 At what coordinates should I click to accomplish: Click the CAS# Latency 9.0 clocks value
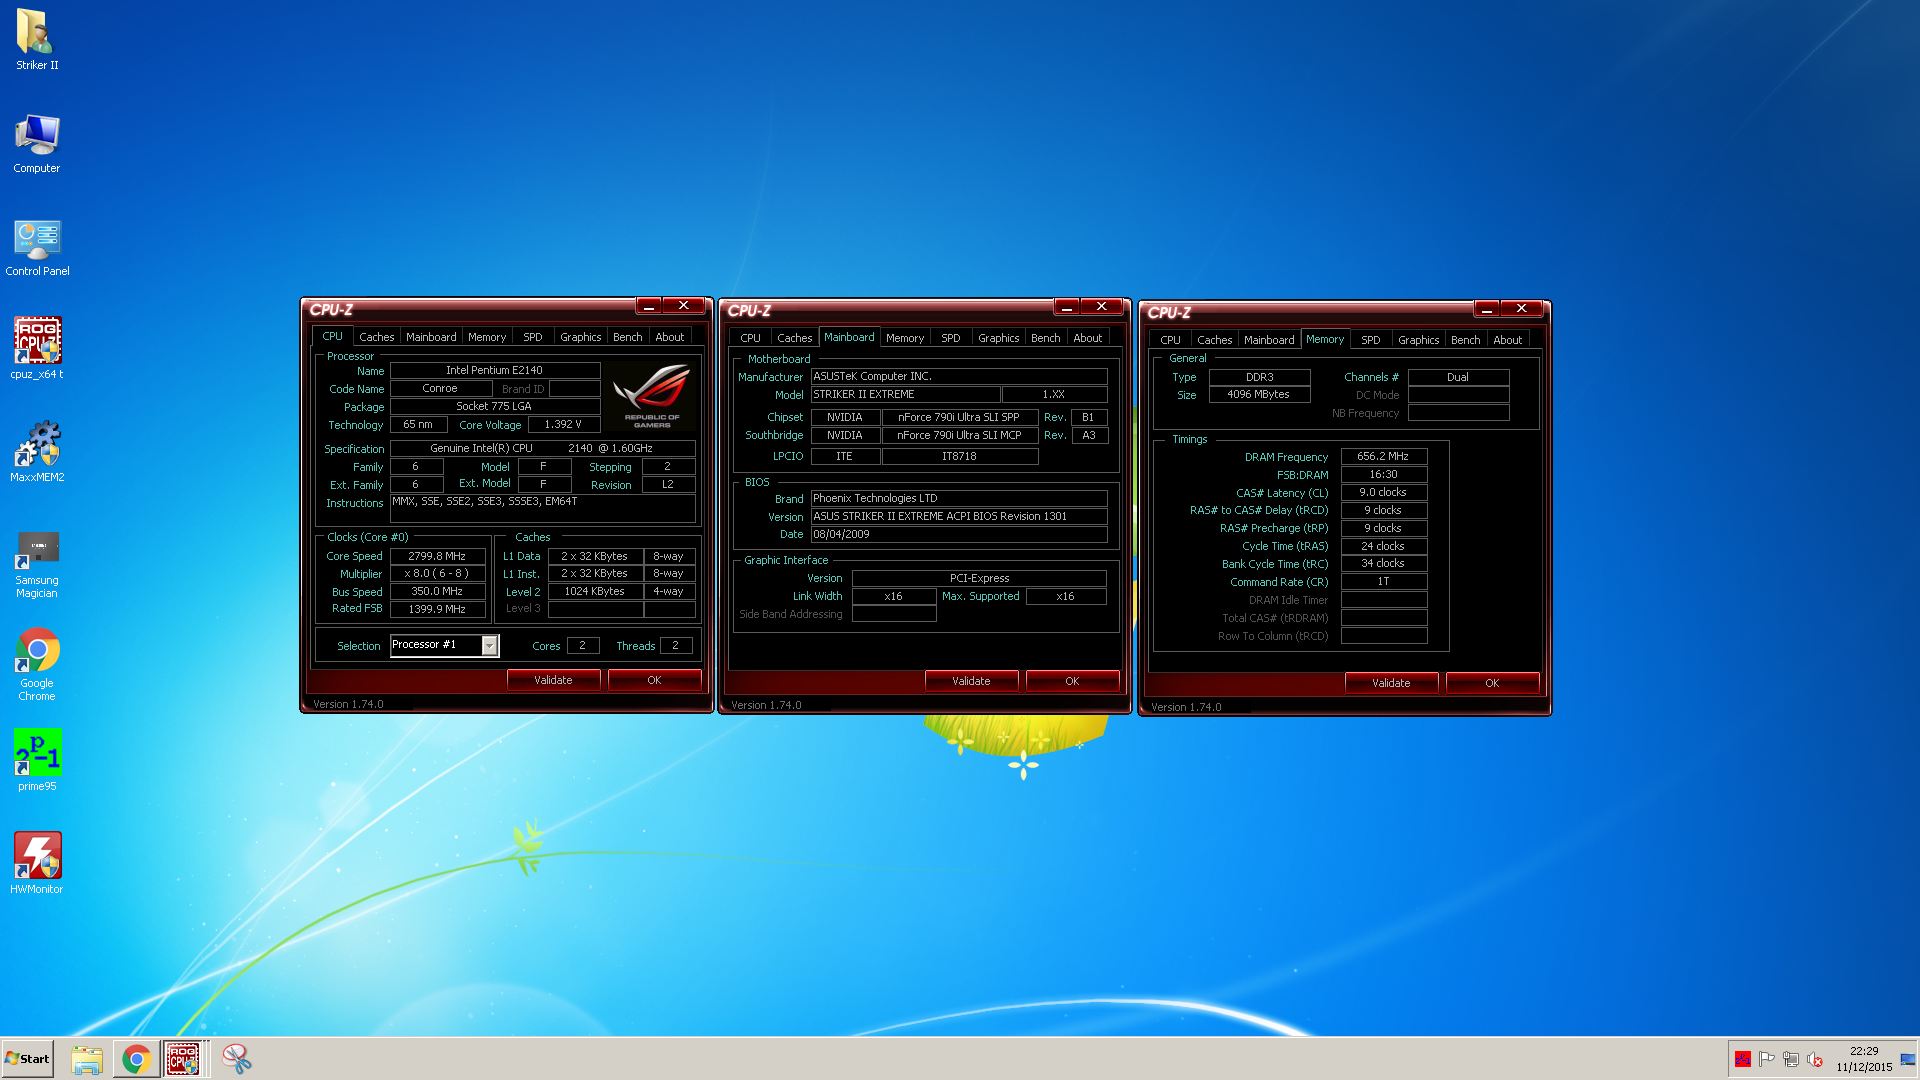1384,492
